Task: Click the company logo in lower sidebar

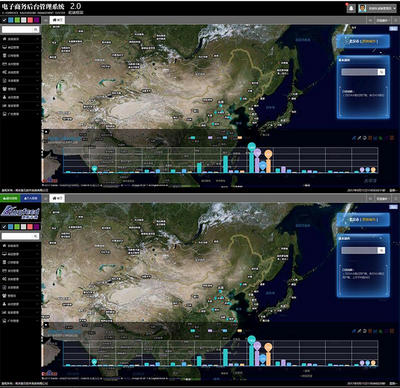Action: [x=20, y=212]
